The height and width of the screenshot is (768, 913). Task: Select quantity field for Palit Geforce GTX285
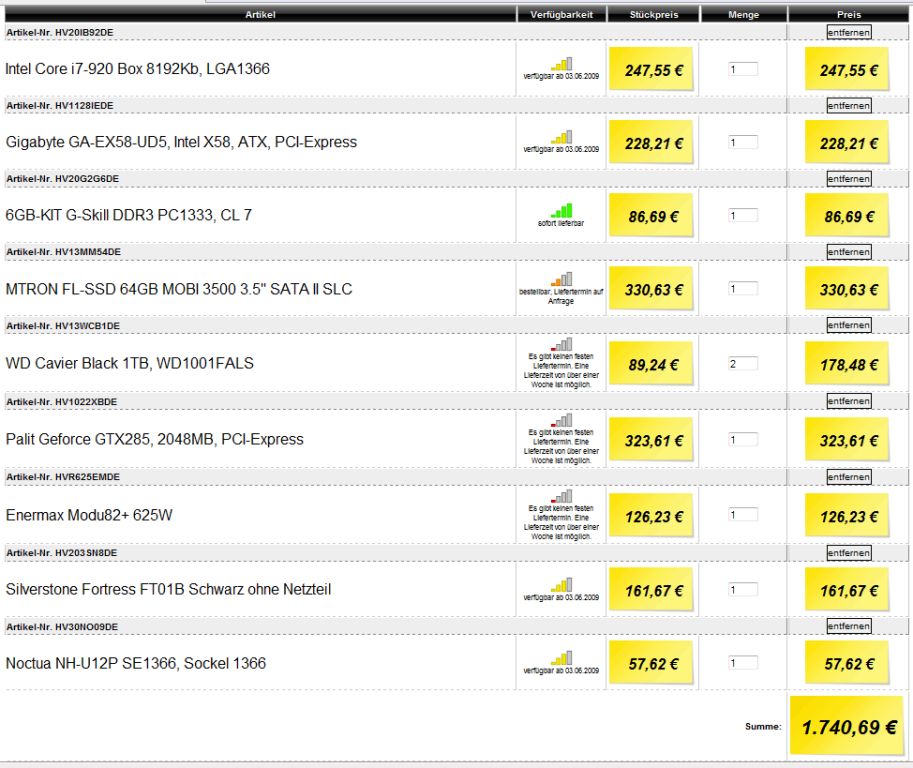click(743, 440)
